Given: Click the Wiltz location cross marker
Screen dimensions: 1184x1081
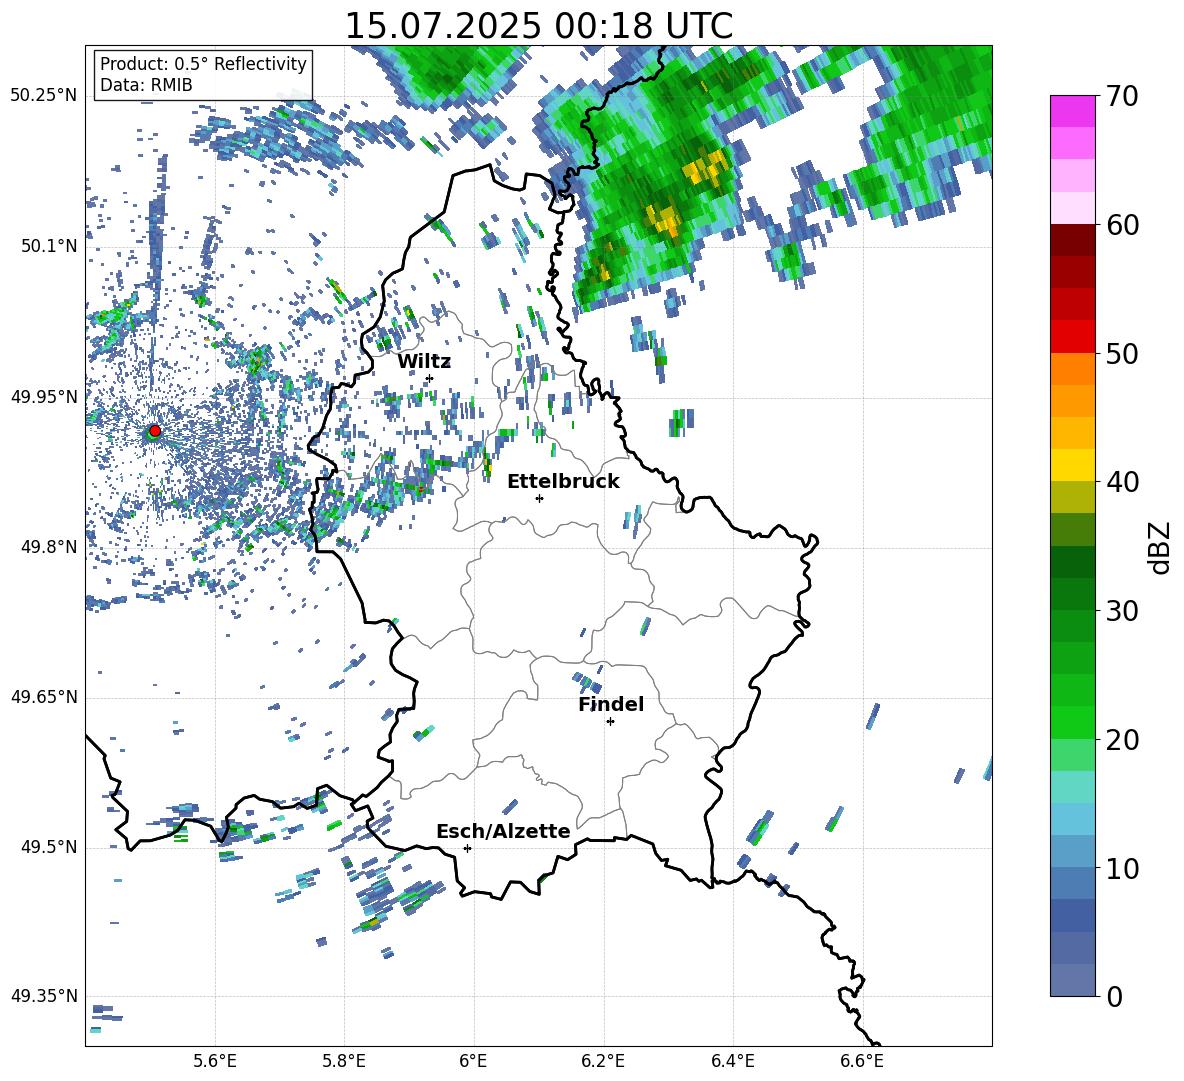Looking at the screenshot, I should [430, 378].
